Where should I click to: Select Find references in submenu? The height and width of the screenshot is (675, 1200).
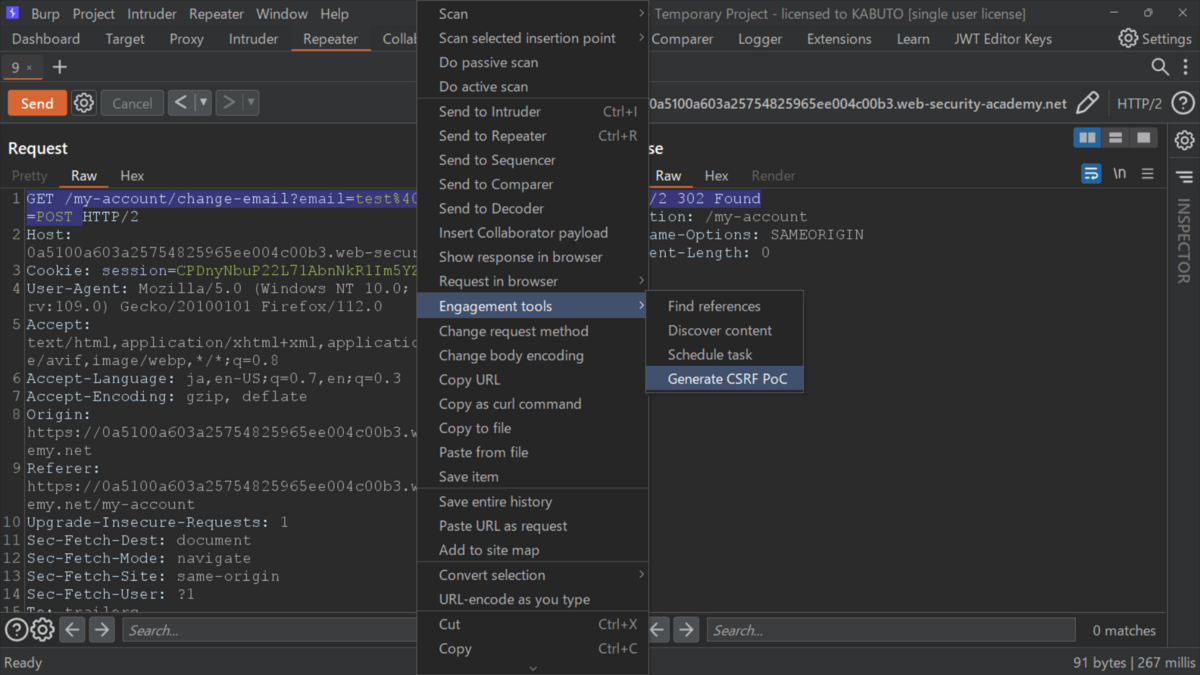coord(725,306)
